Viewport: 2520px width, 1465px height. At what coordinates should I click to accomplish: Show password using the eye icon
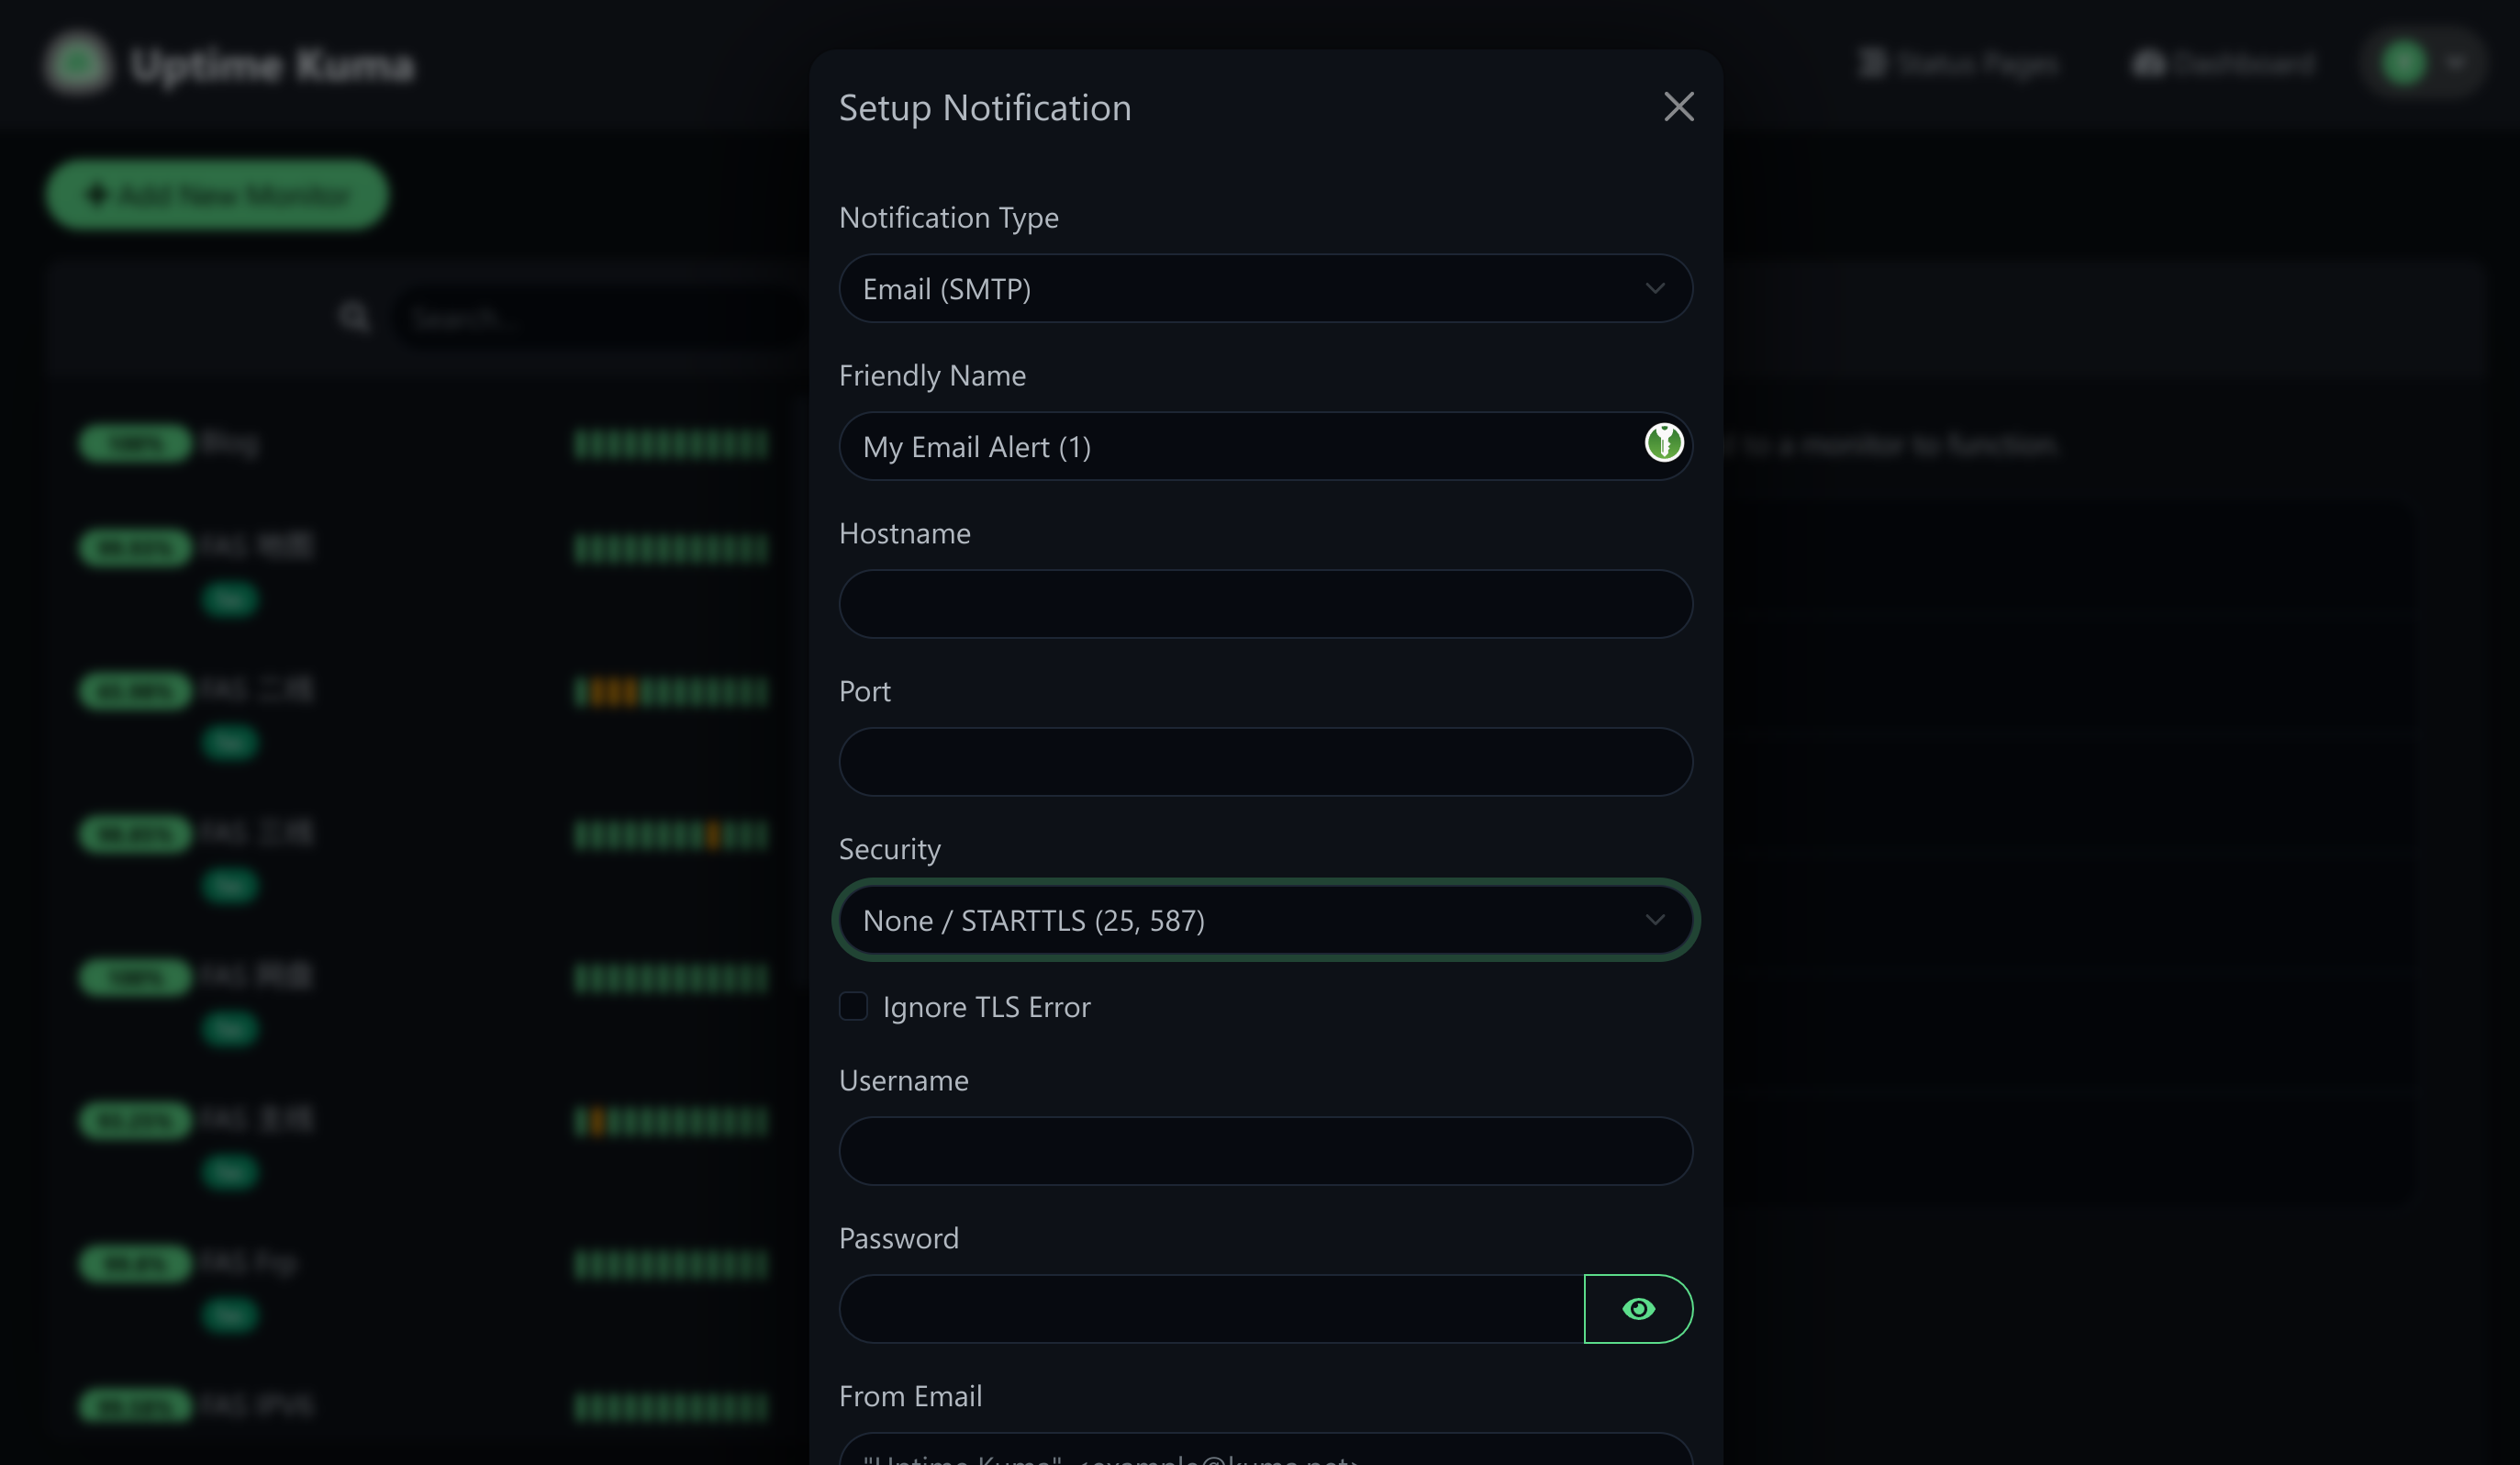(1637, 1308)
